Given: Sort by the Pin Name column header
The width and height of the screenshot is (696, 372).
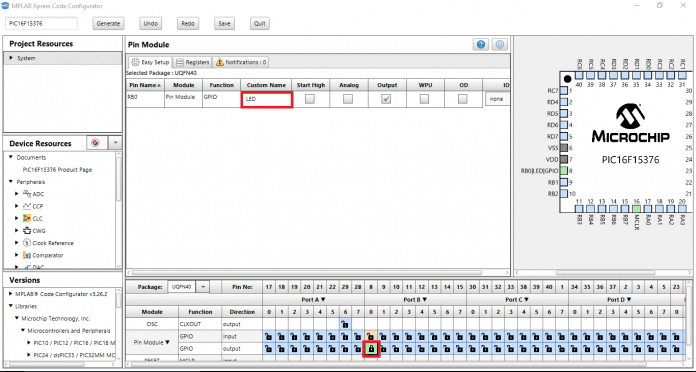Looking at the screenshot, I should click(145, 85).
